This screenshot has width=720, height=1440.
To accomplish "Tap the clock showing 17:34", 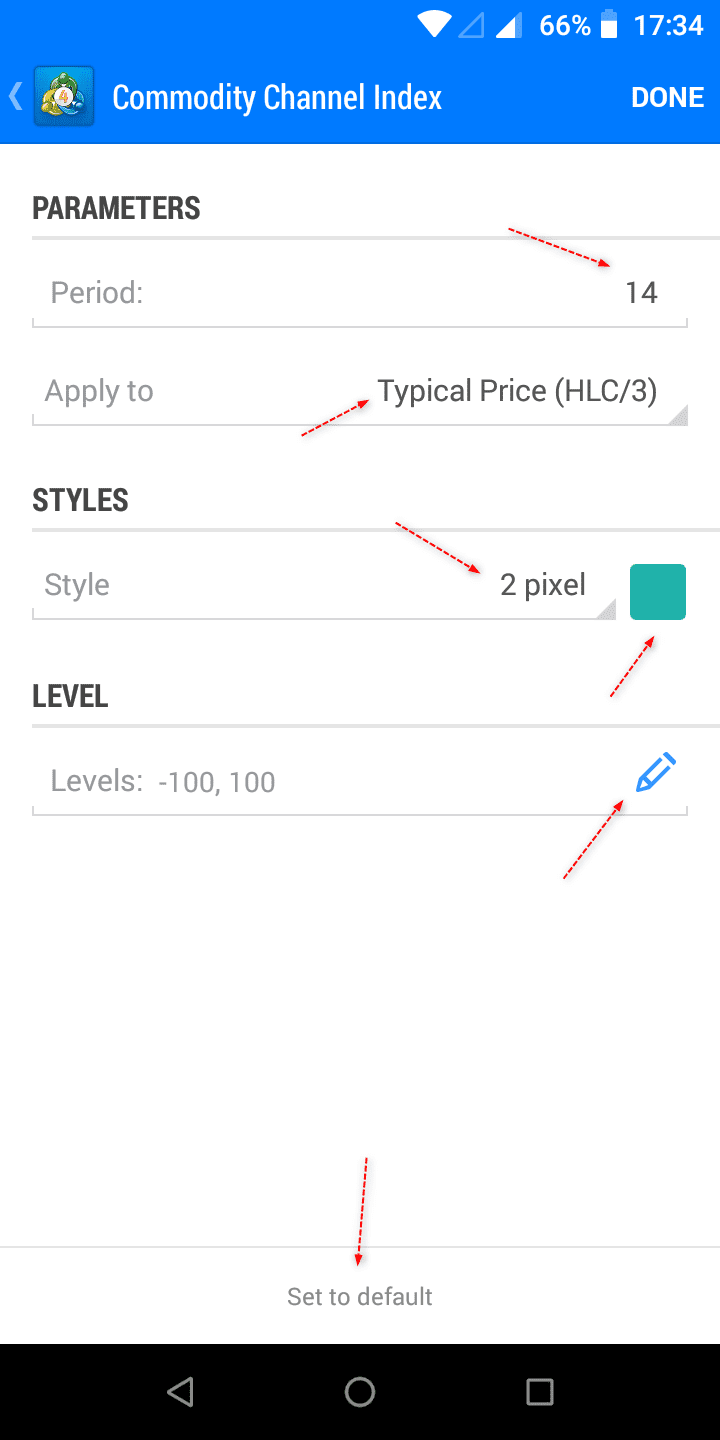I will [668, 25].
